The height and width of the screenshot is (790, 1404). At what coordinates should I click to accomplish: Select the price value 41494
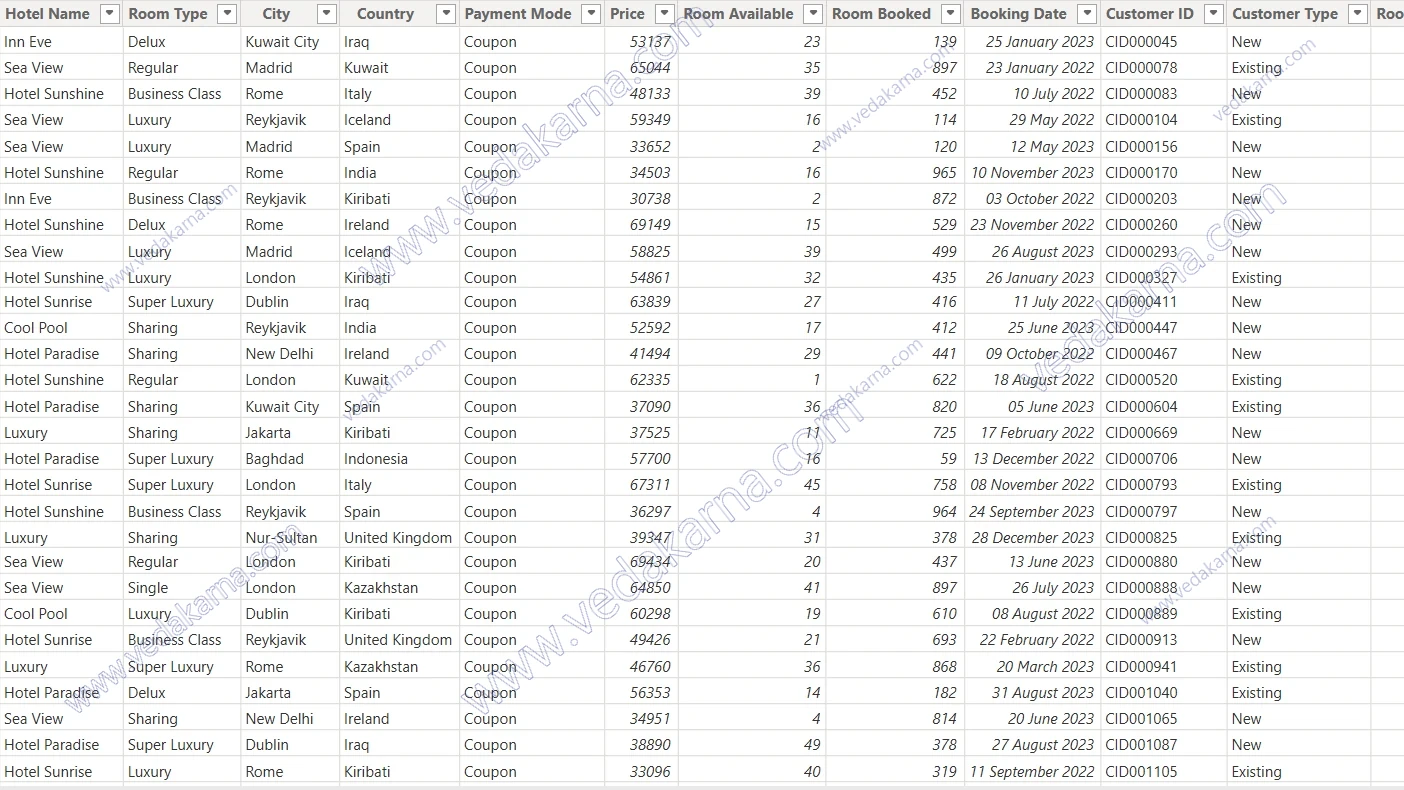click(x=650, y=354)
